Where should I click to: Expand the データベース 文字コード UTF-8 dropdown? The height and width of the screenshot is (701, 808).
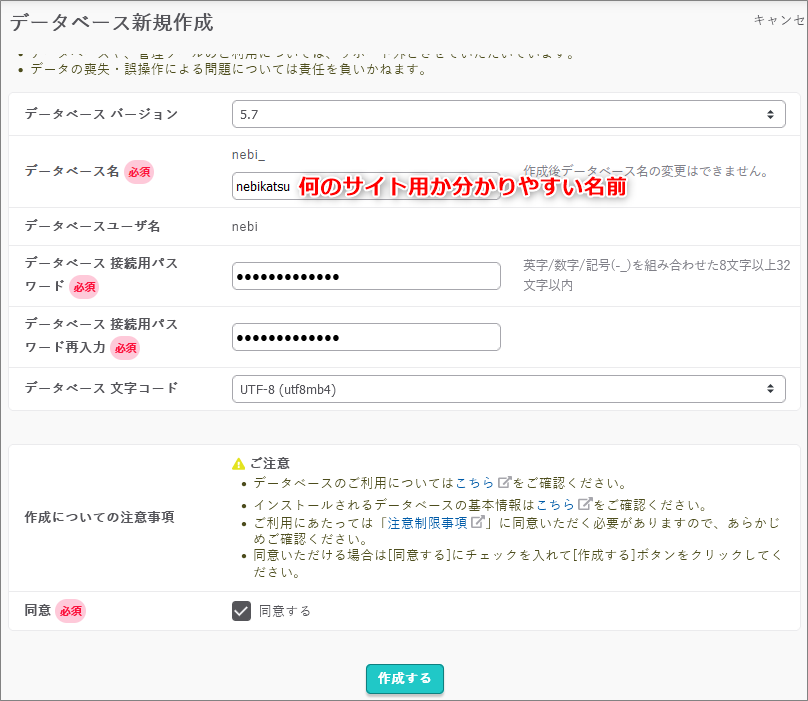[508, 389]
